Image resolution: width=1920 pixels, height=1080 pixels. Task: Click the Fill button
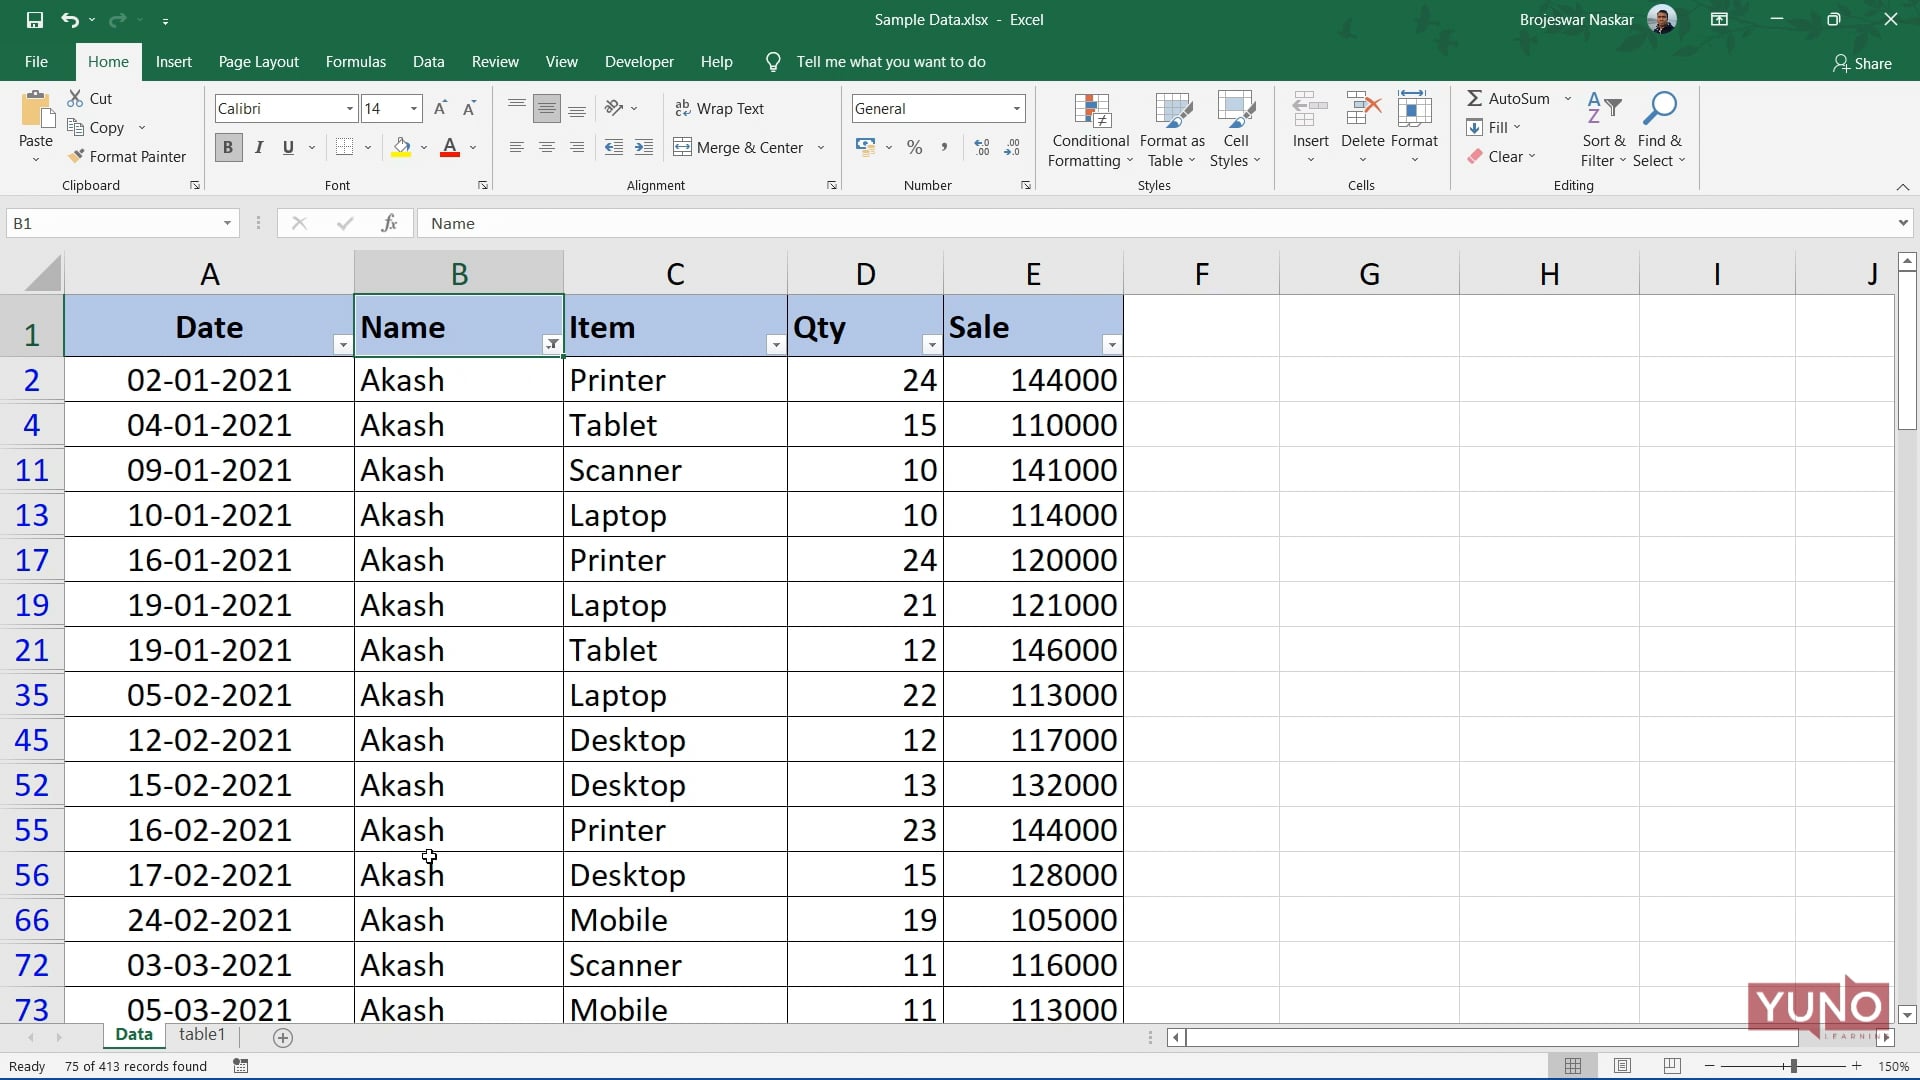[x=1494, y=127]
